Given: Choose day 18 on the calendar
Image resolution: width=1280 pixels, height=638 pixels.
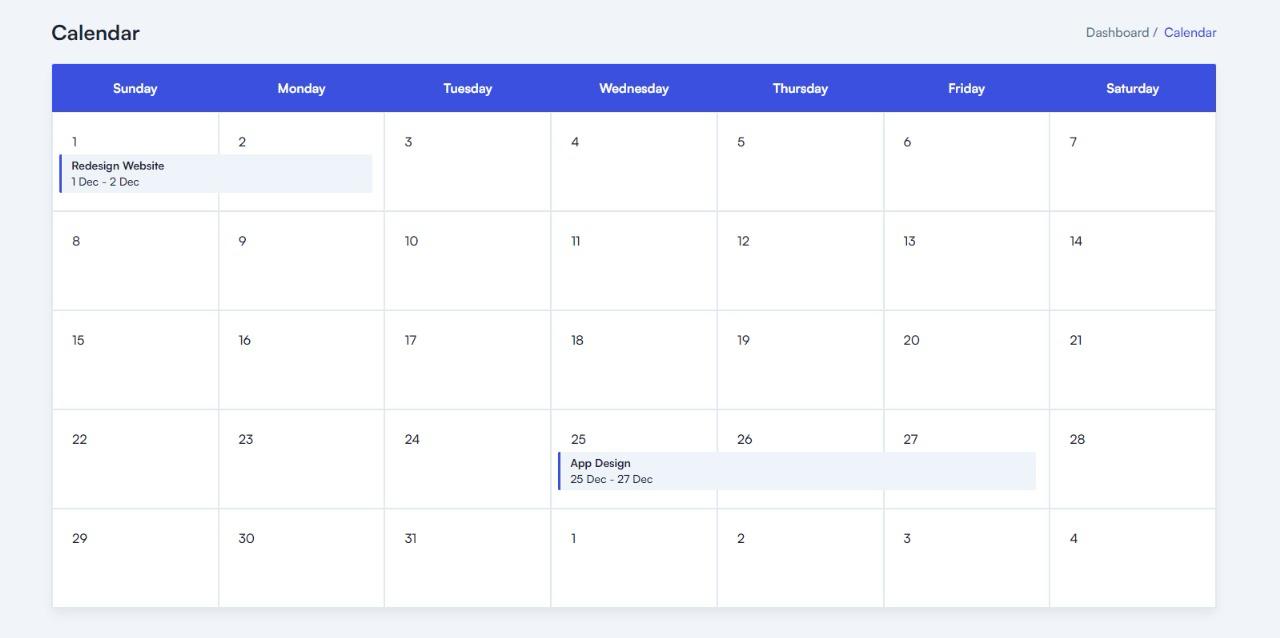Looking at the screenshot, I should (x=634, y=360).
